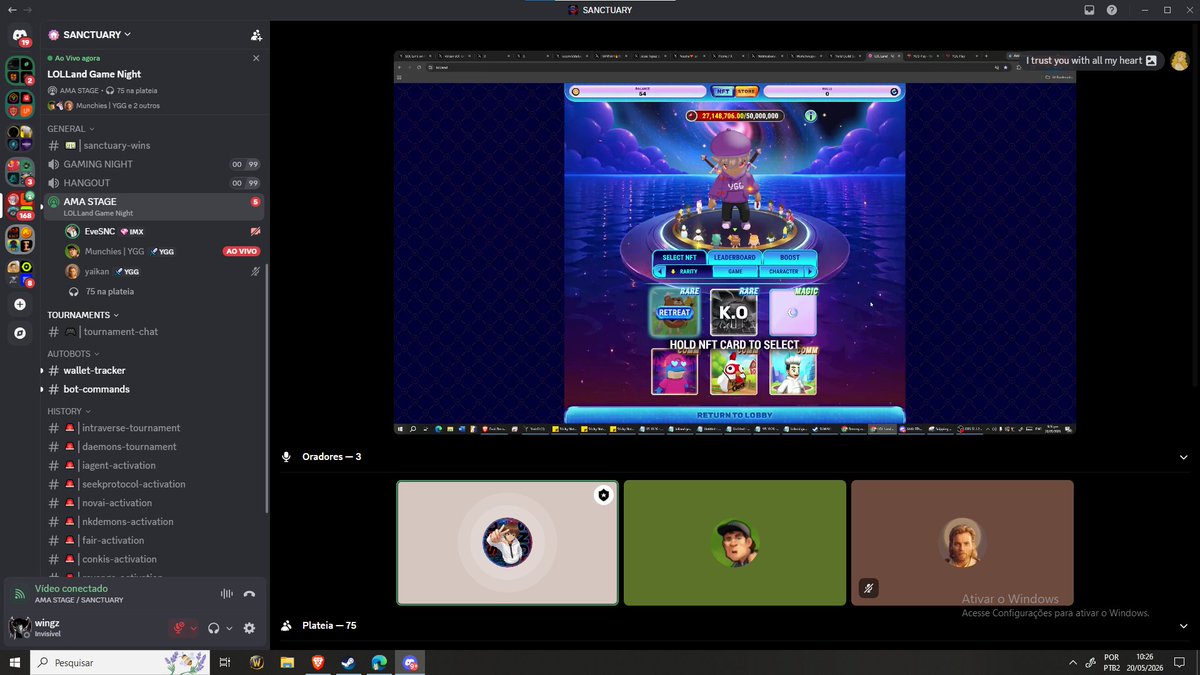Viewport: 1200px width, 675px height.
Task: Open the iagent-activation channel
Action: coord(154,465)
